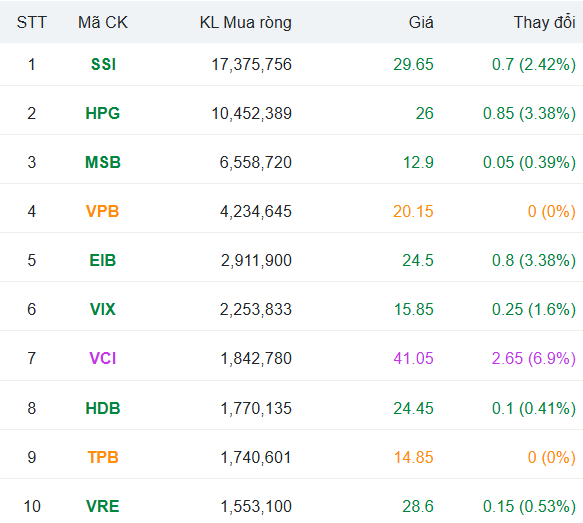Click change value 0.85 (3.38%)
Viewport: 583px width, 523px height.
coord(529,113)
